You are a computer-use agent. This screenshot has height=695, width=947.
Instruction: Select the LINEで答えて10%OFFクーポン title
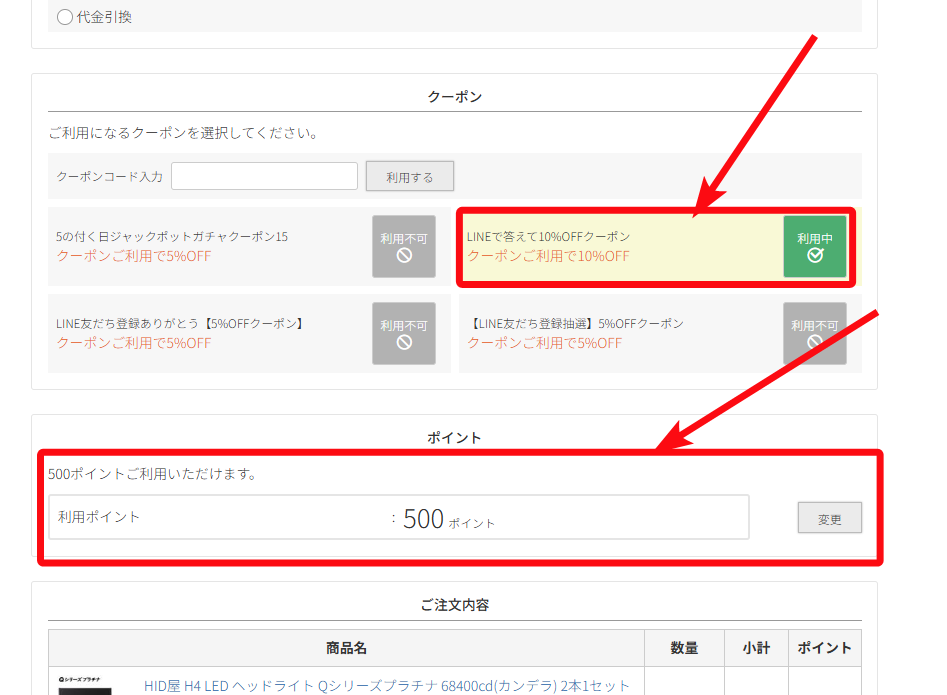(549, 237)
